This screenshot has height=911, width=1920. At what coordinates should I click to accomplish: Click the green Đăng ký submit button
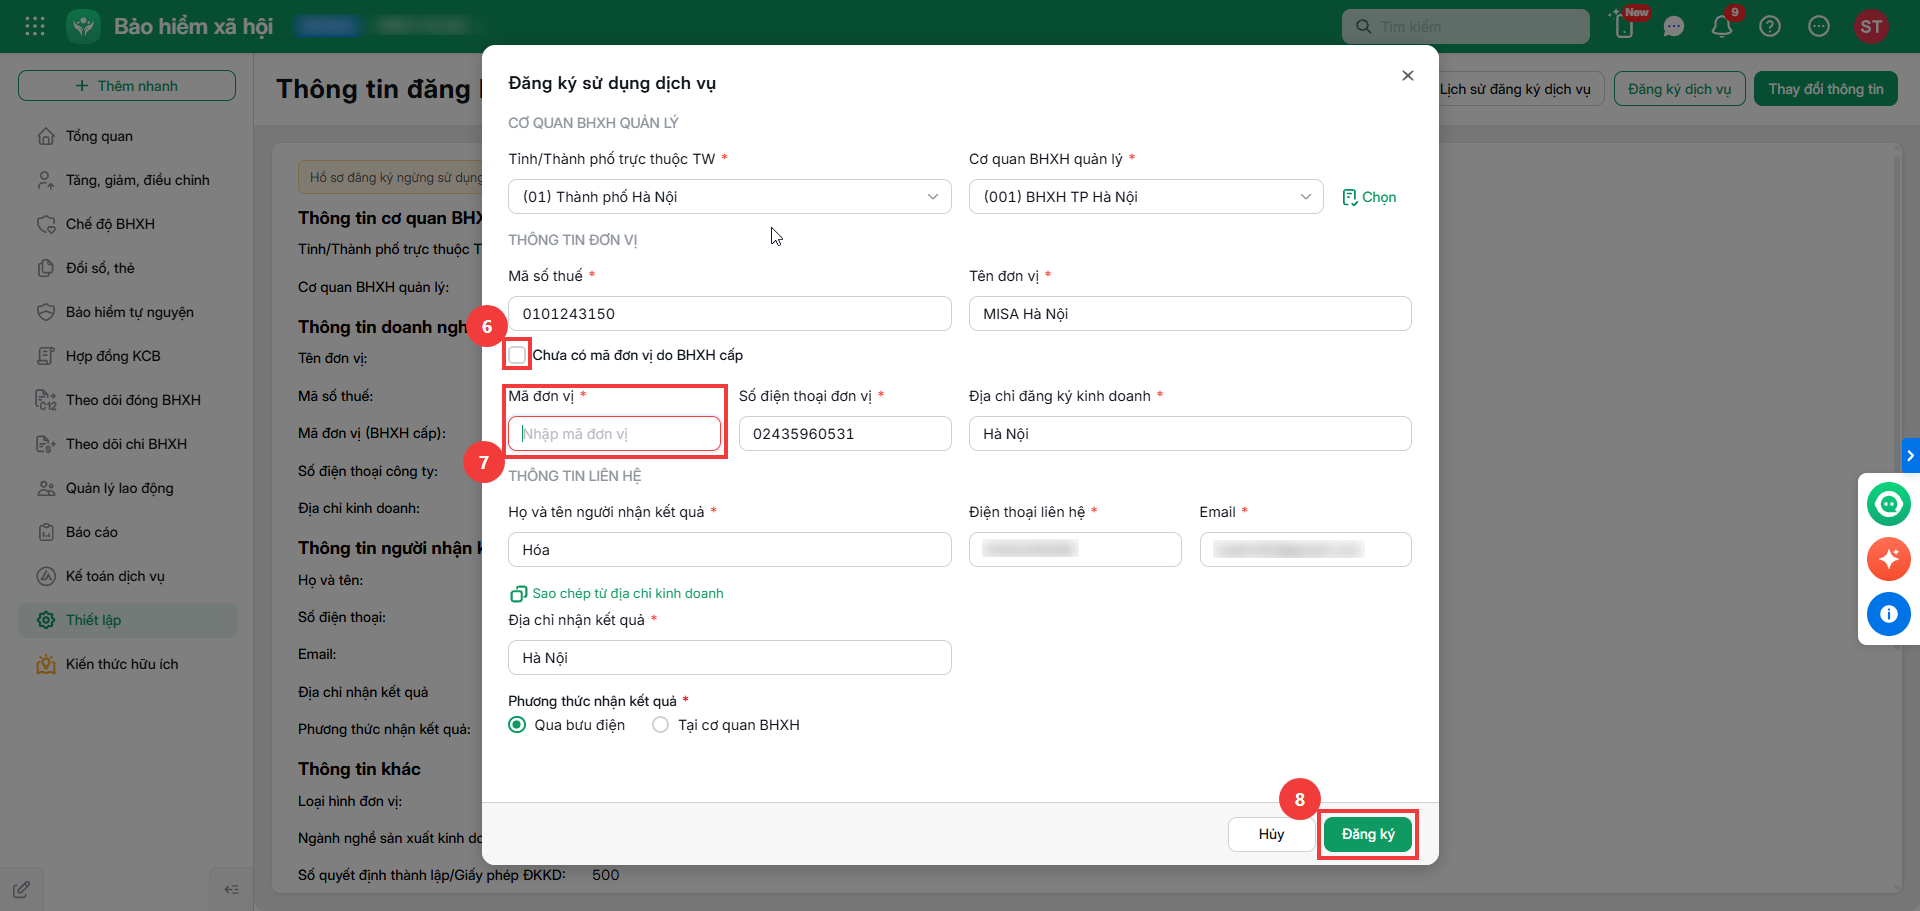pos(1368,834)
